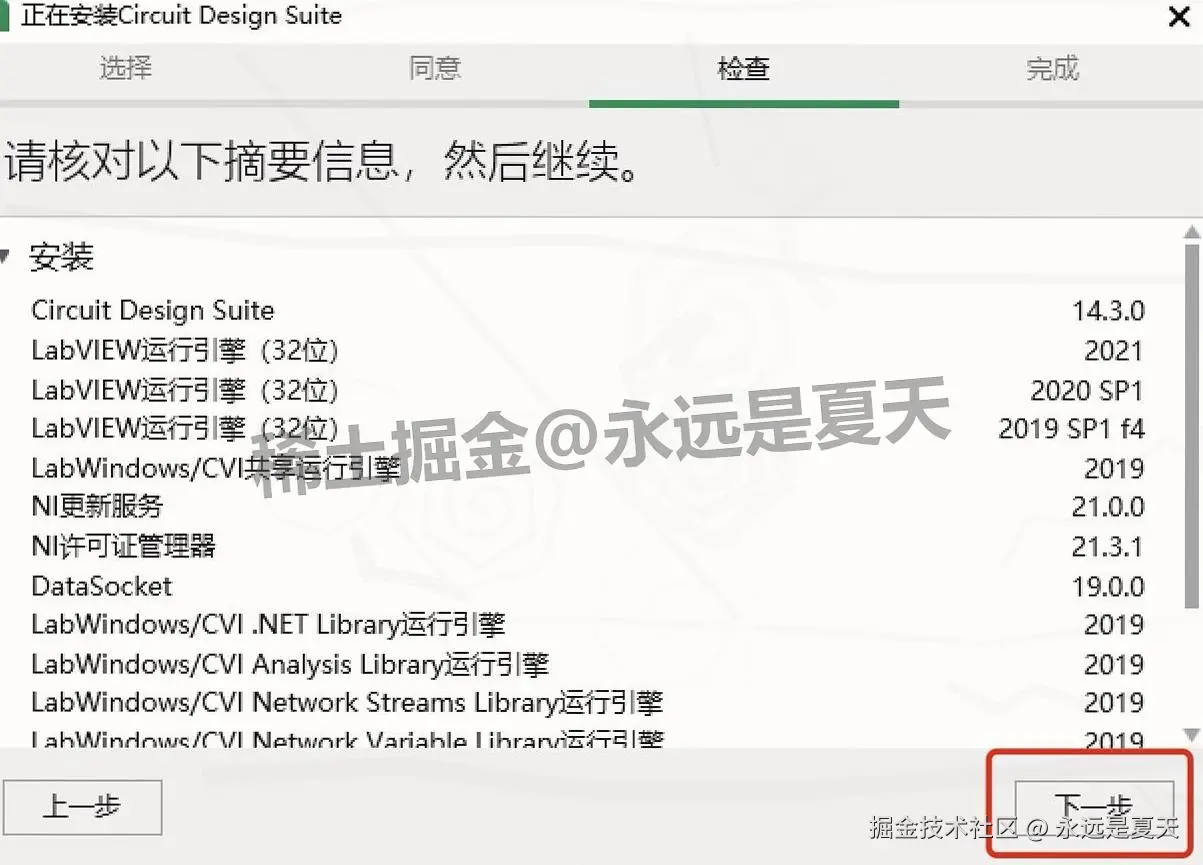Image resolution: width=1203 pixels, height=865 pixels.
Task: Click the version value 21.0.0
Action: (x=1108, y=508)
